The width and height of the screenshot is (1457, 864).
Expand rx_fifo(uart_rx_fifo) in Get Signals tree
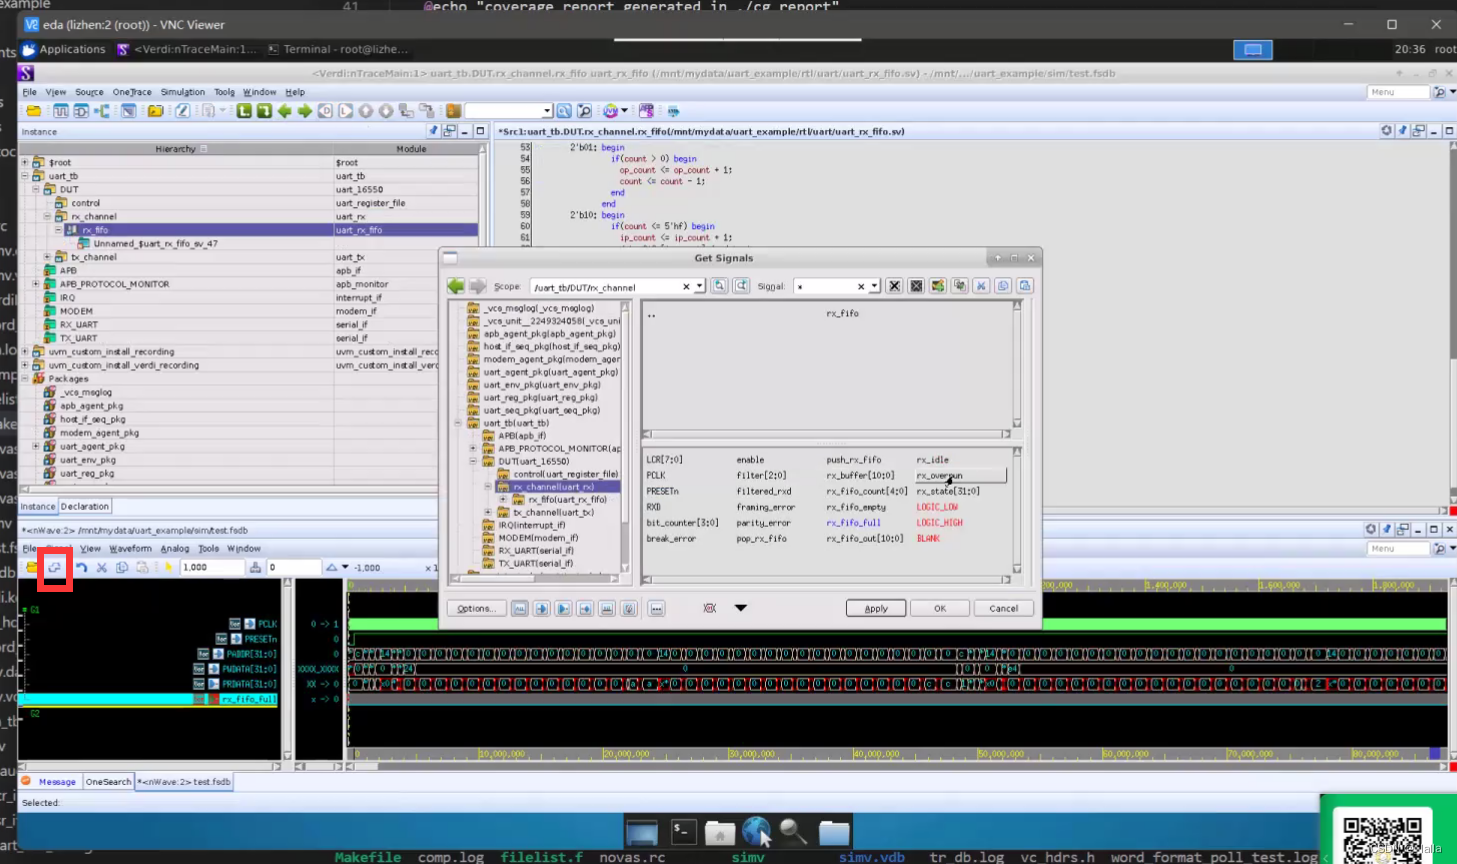click(503, 500)
